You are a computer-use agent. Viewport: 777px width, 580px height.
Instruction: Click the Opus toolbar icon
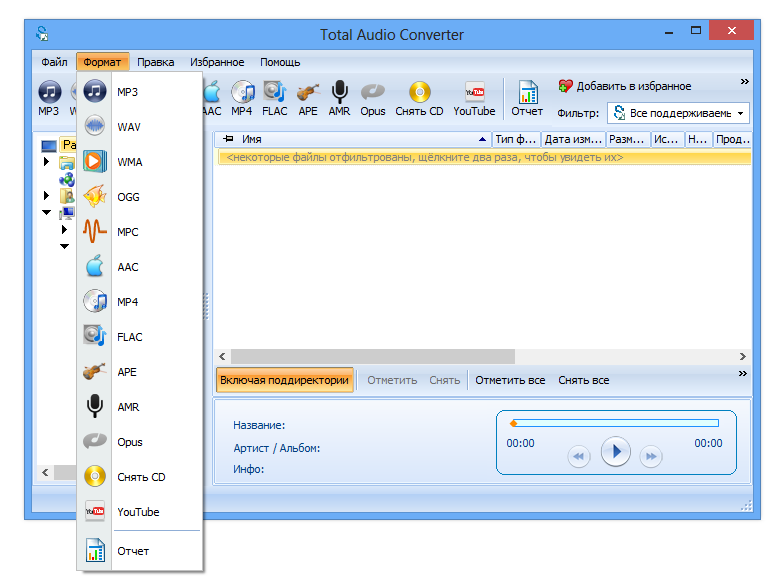(373, 98)
